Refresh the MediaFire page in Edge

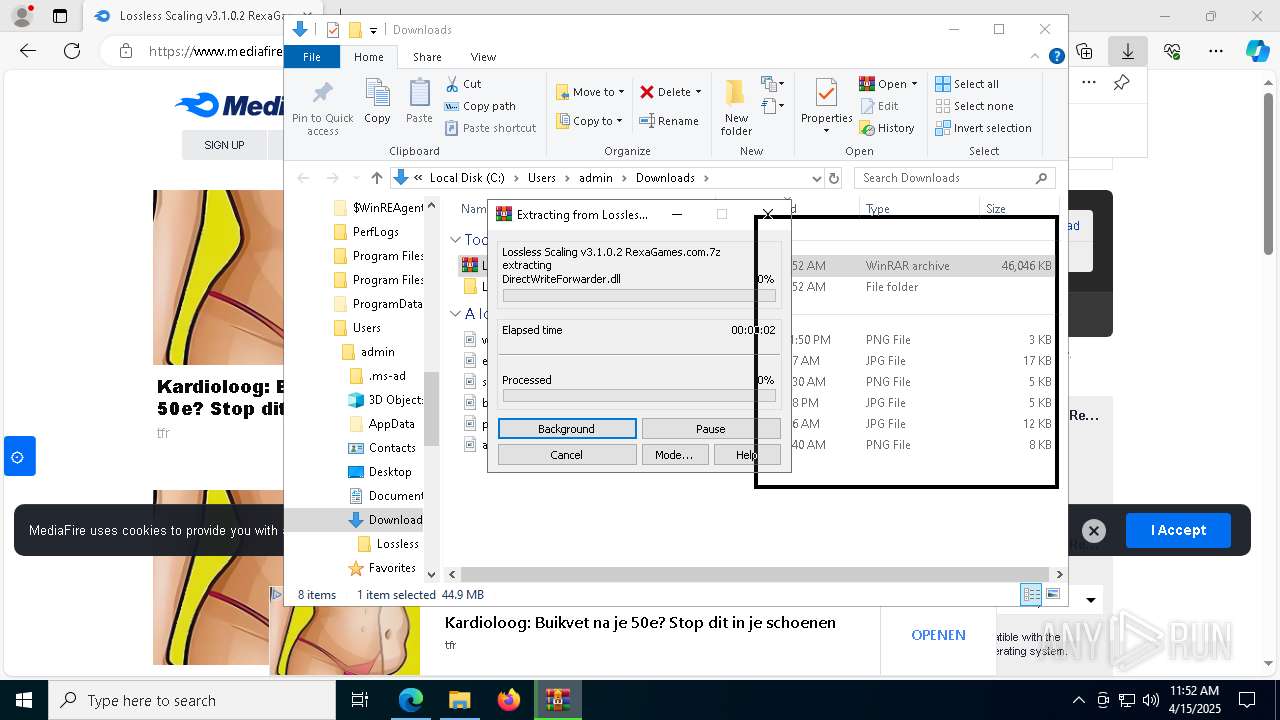tap(72, 51)
